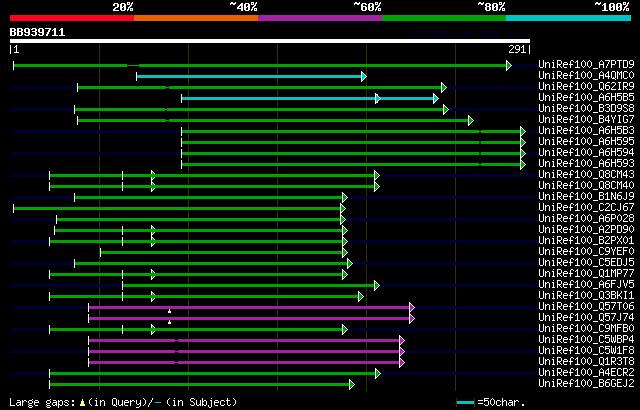Click the purple ~60% identity color bar
Viewport: 640px width, 410px height.
coord(320,18)
